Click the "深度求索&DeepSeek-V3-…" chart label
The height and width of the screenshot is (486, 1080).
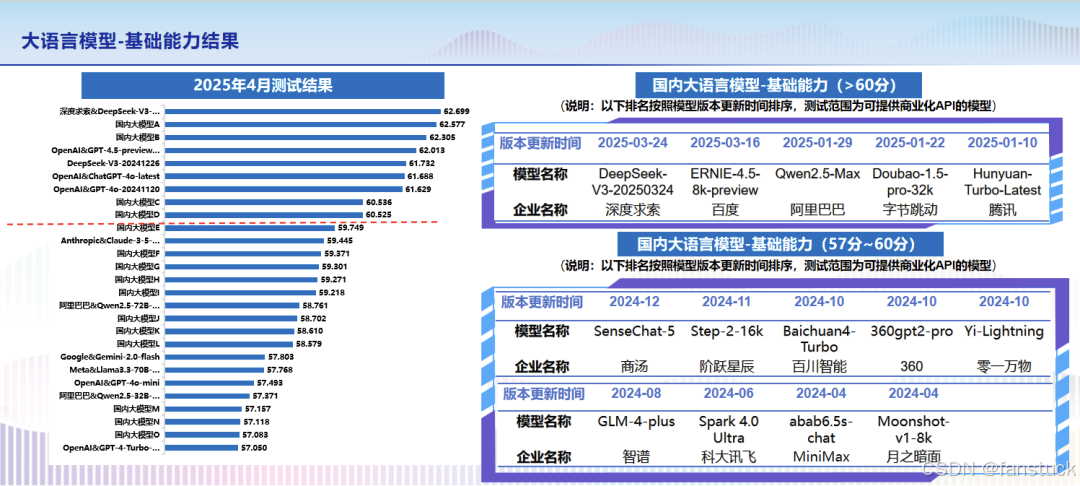pyautogui.click(x=110, y=111)
